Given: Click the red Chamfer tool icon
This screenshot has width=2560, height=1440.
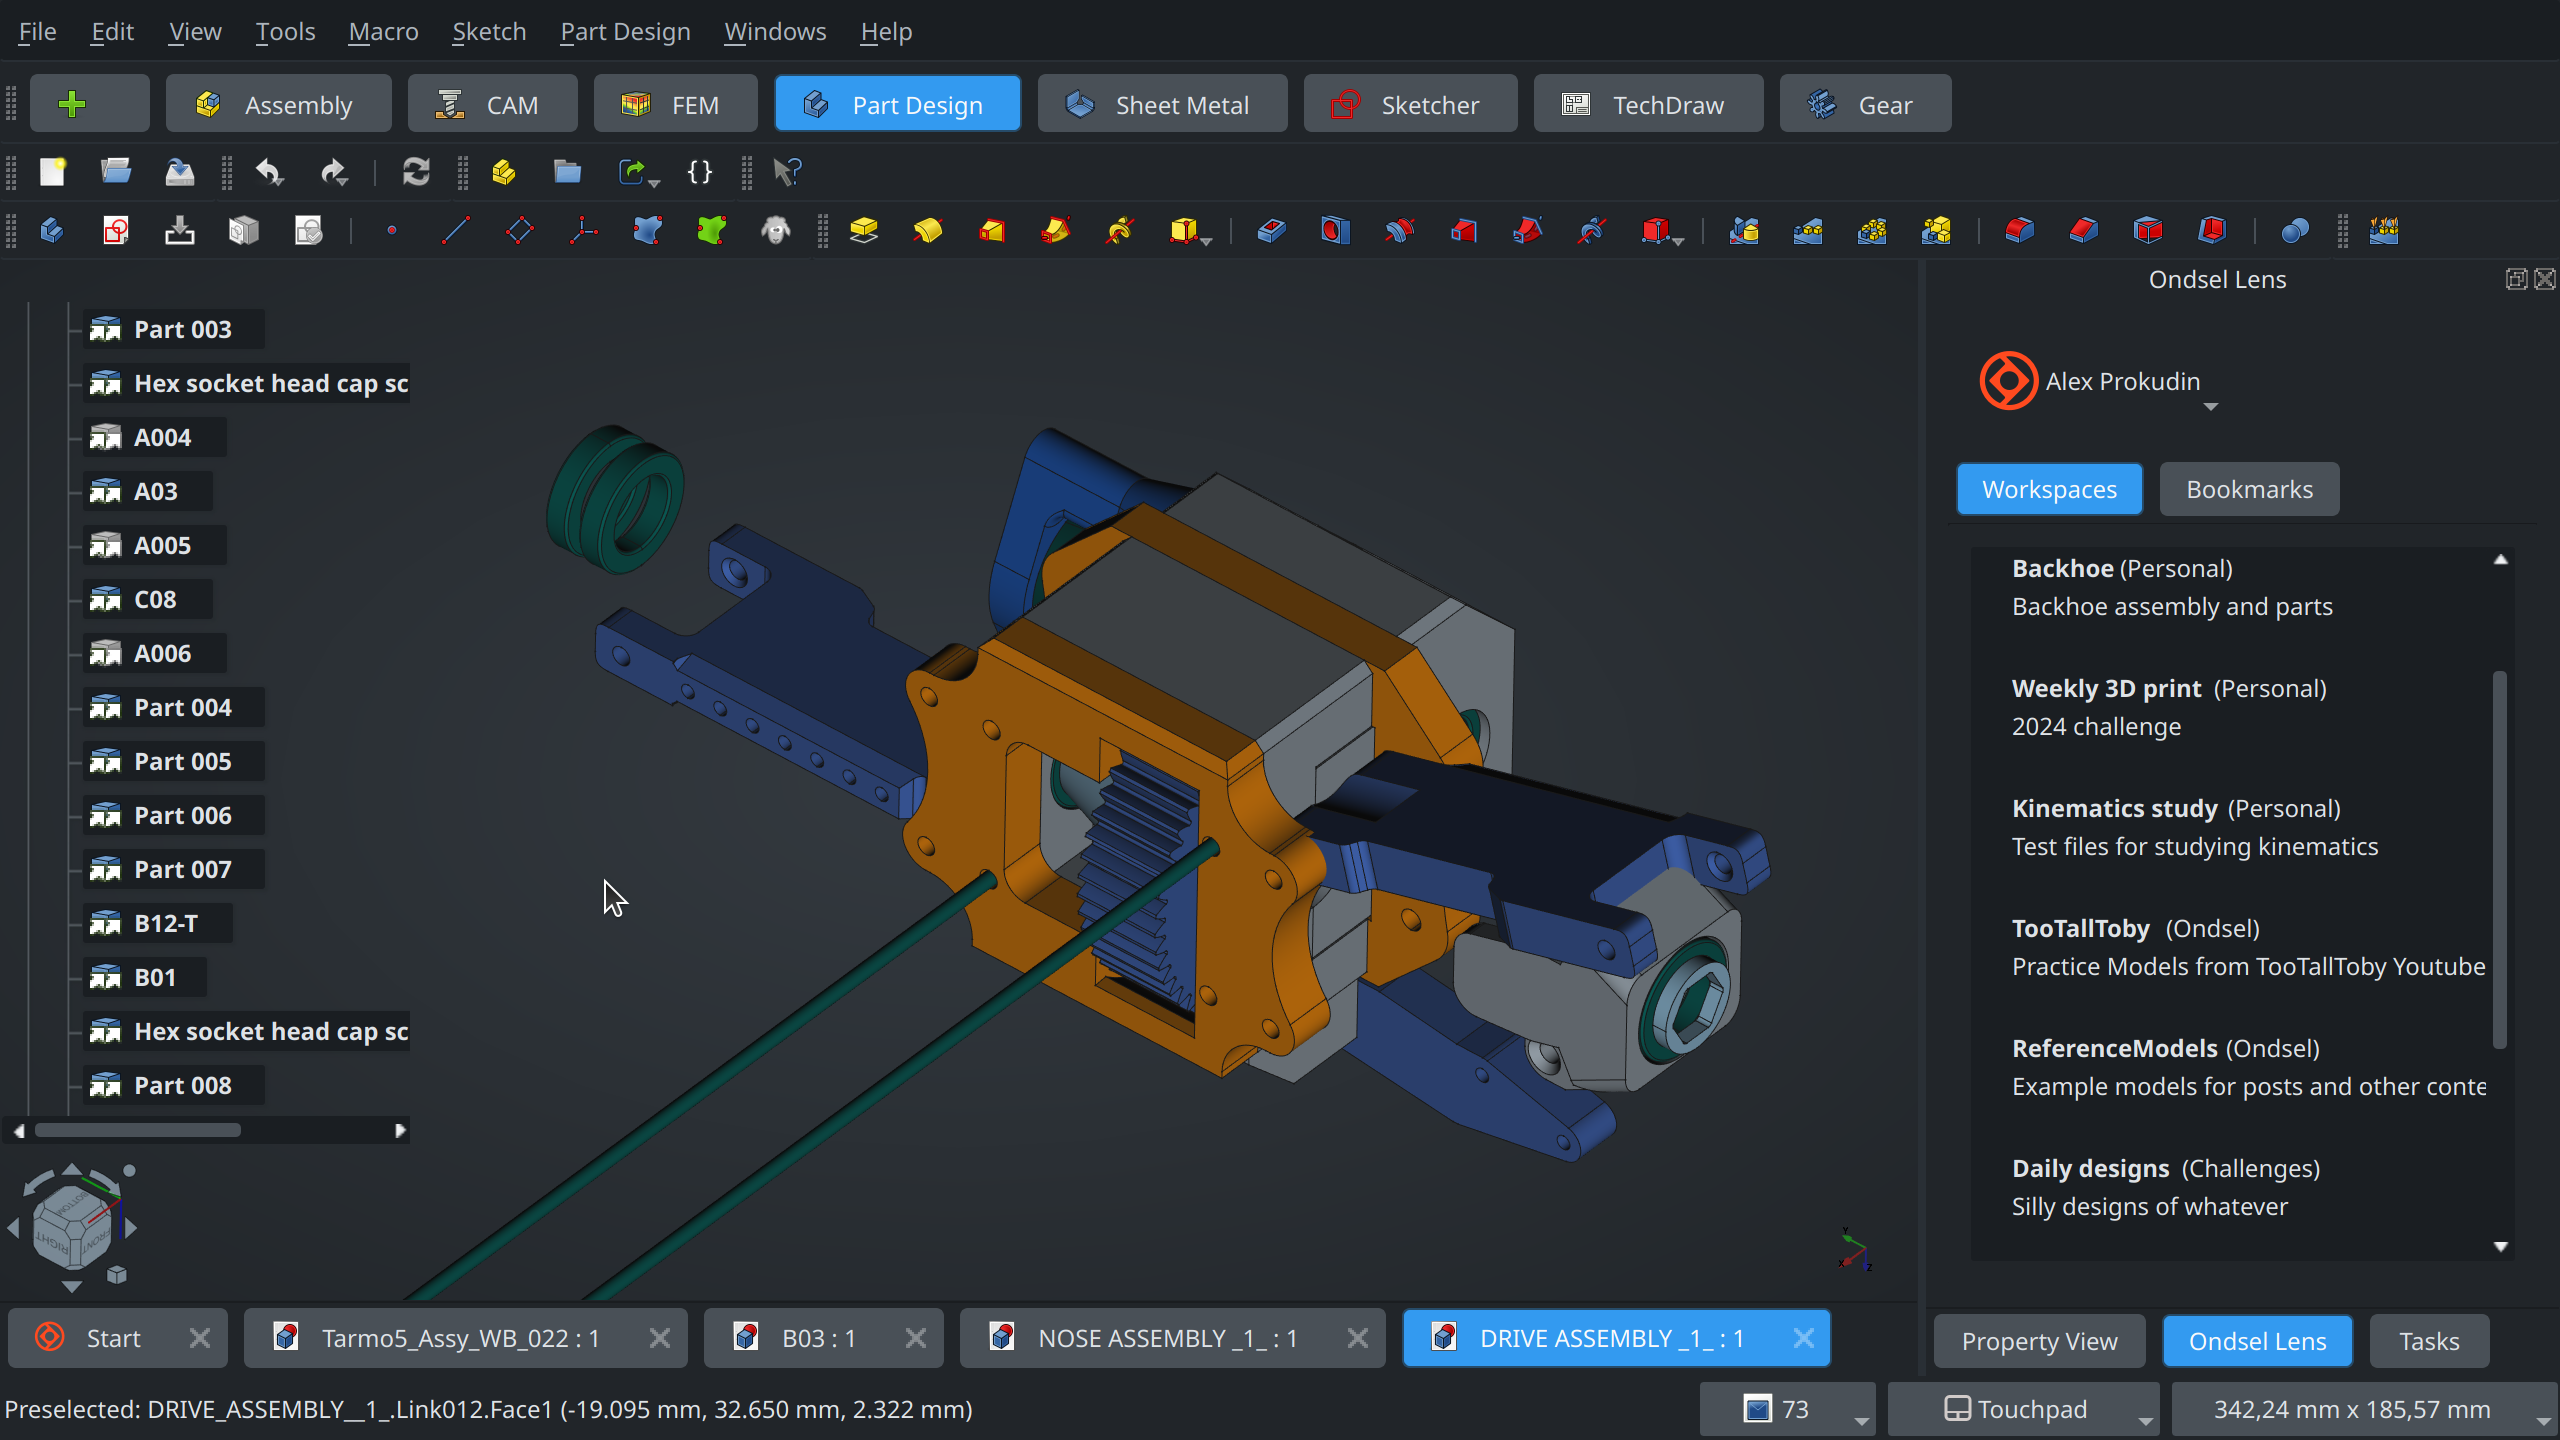Looking at the screenshot, I should [2084, 231].
